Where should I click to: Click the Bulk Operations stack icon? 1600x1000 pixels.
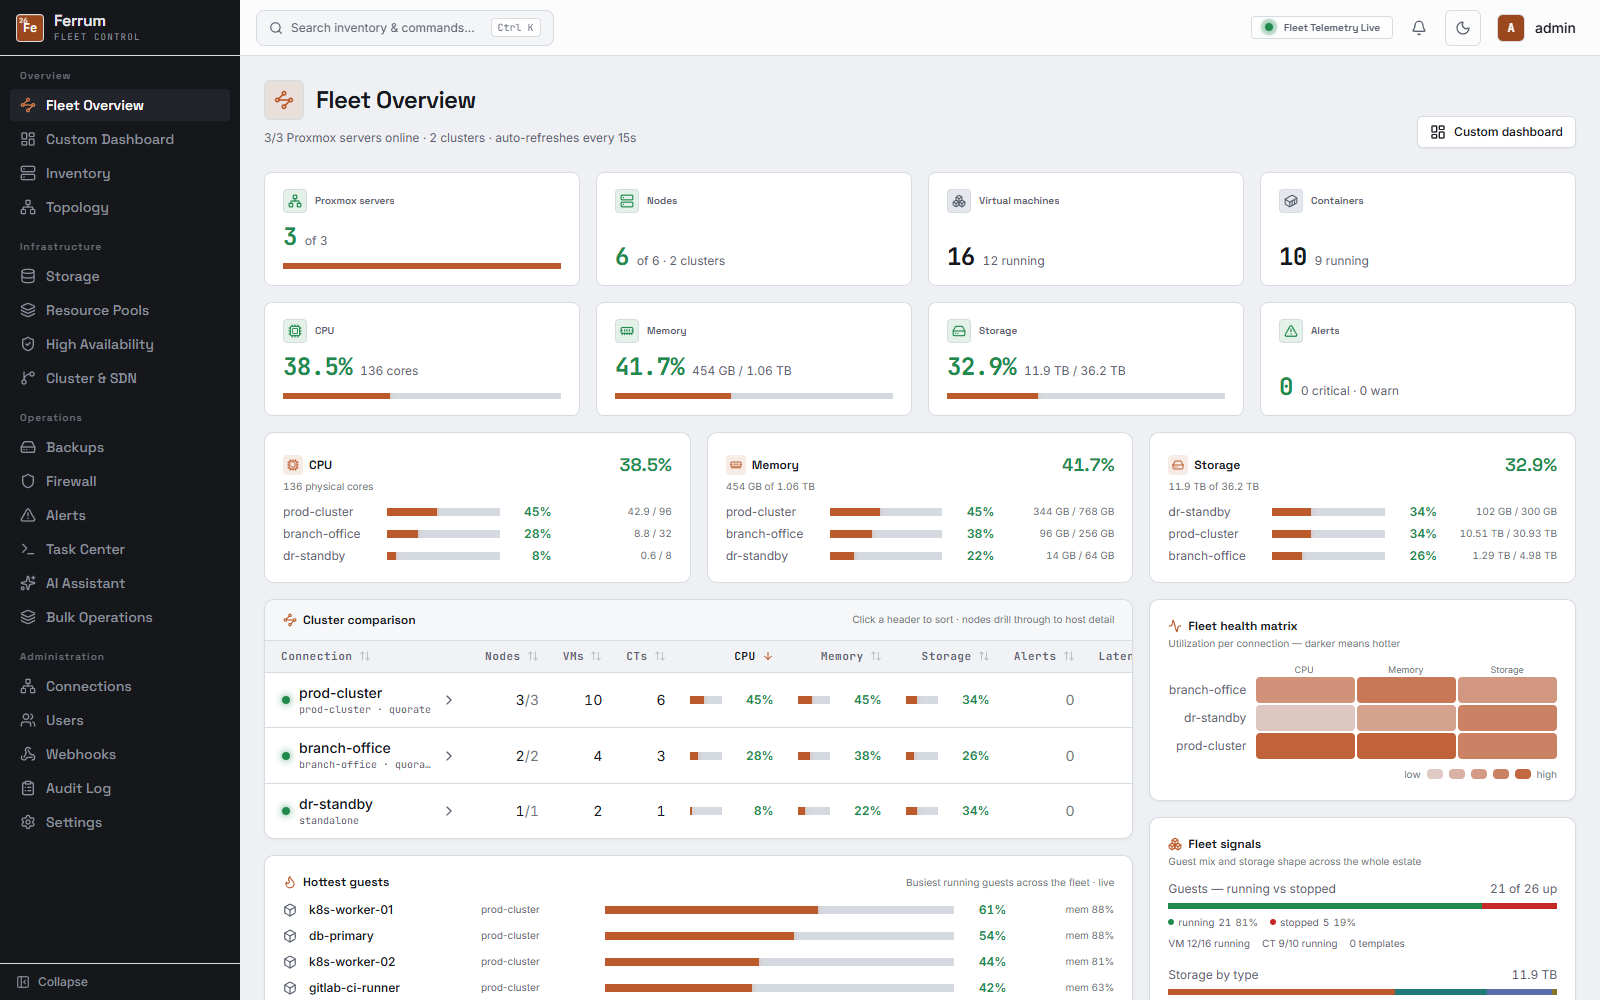(x=28, y=617)
